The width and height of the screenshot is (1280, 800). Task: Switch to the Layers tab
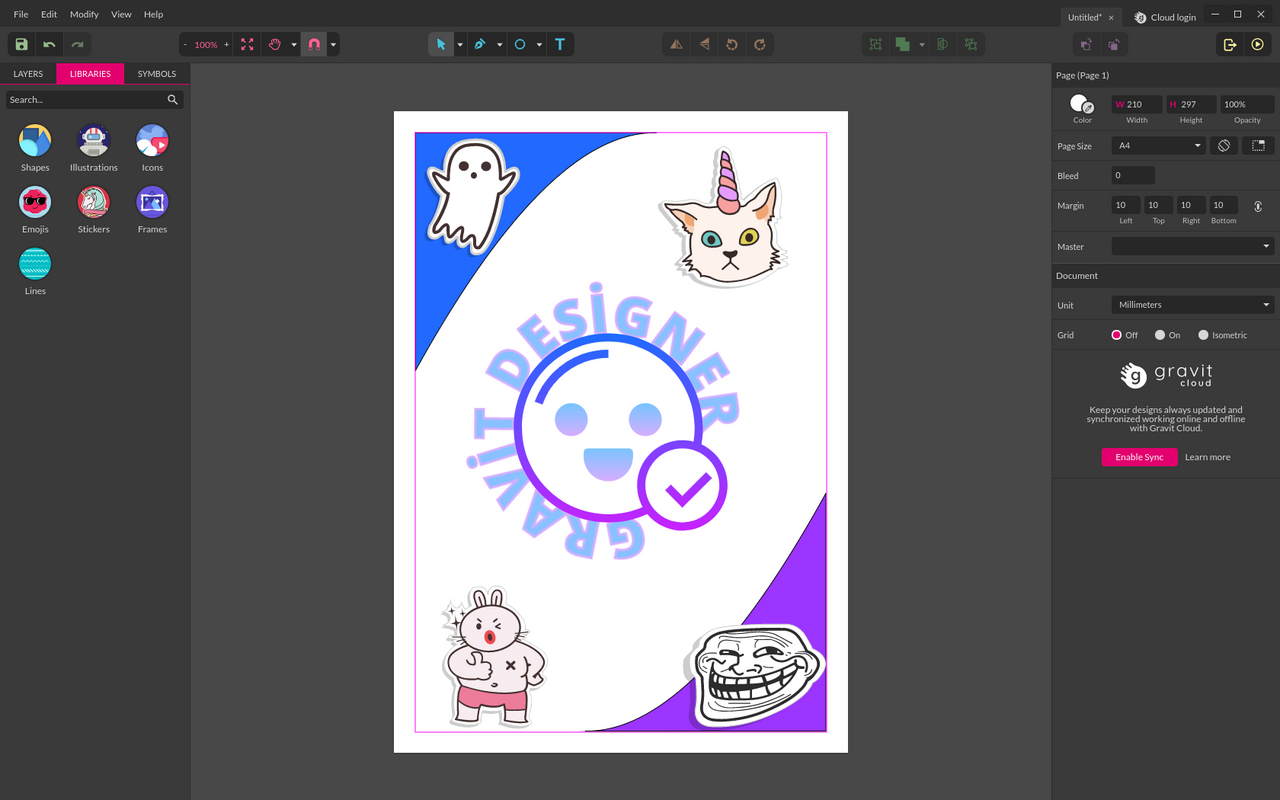coord(28,74)
